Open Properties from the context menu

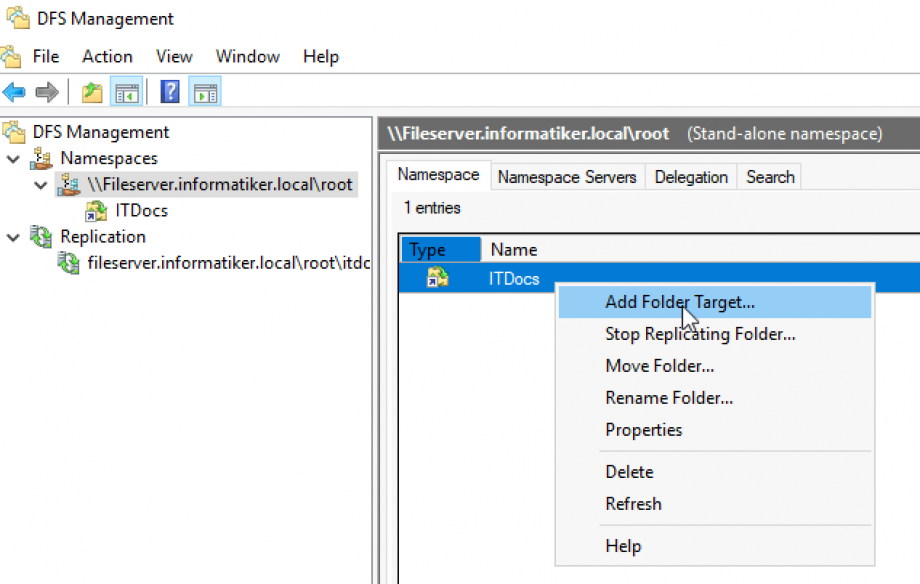coord(644,429)
